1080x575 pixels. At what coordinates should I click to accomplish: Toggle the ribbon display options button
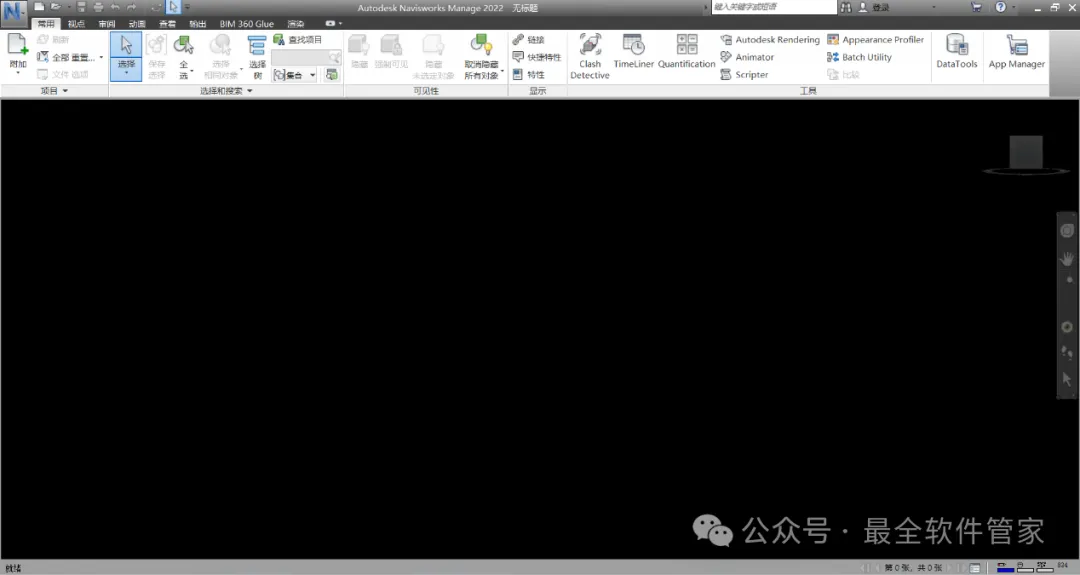click(331, 23)
